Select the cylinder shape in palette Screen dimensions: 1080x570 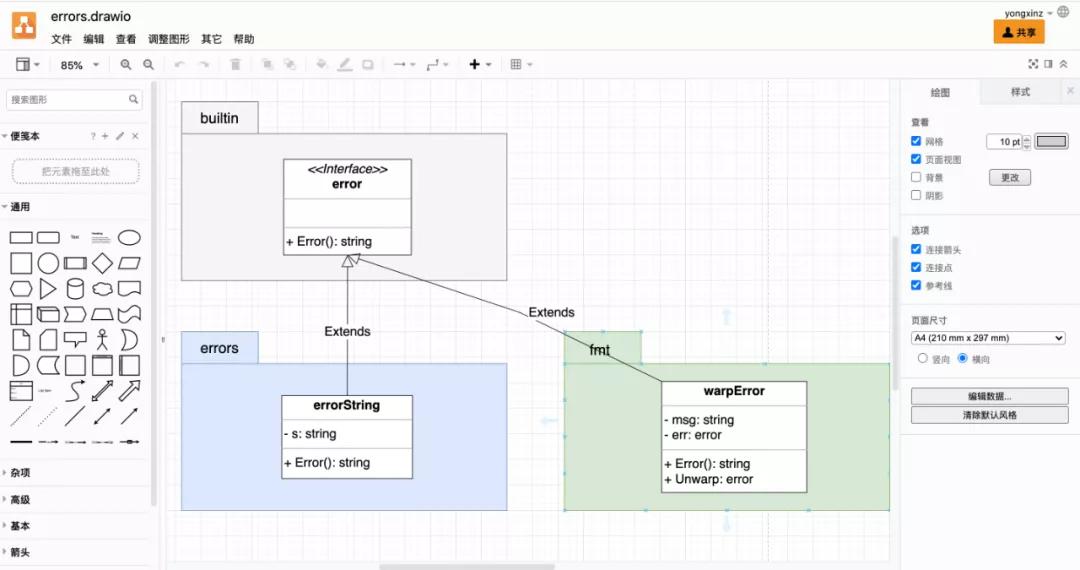pos(75,289)
